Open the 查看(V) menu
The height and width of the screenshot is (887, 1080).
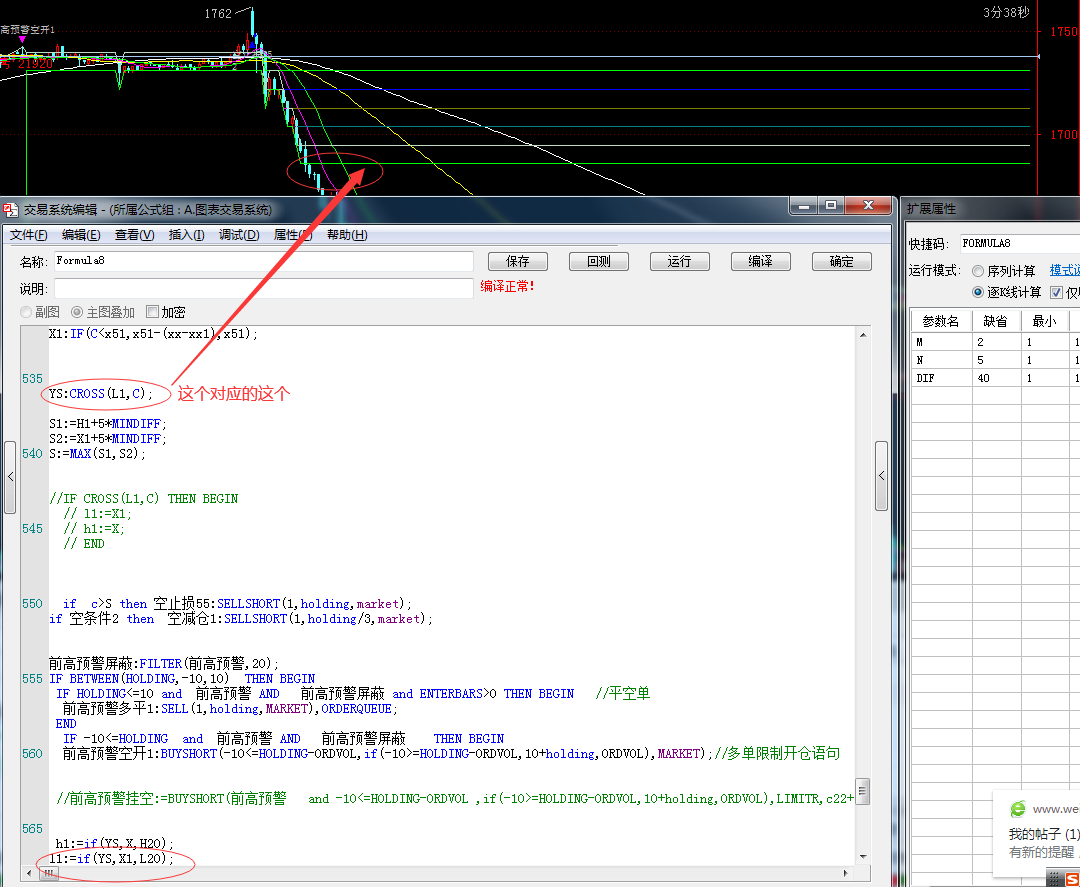click(134, 235)
